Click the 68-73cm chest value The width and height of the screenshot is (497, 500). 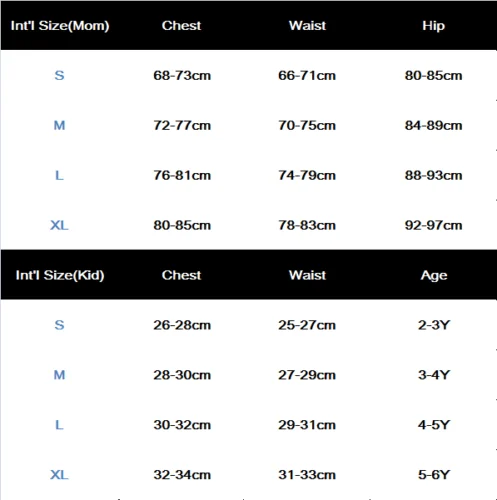tap(182, 75)
